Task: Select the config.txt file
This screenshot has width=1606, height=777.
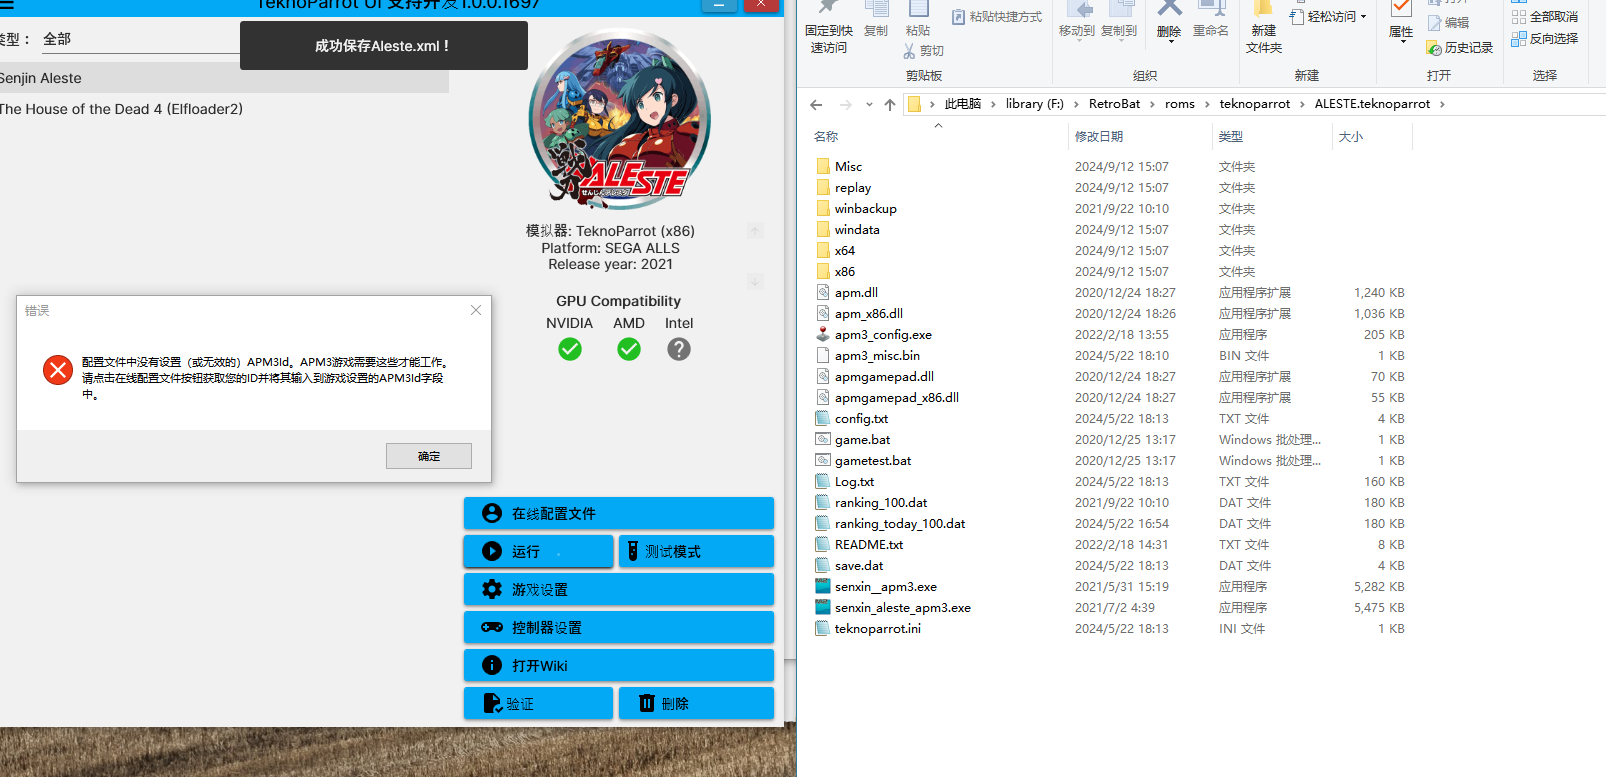Action: click(861, 418)
